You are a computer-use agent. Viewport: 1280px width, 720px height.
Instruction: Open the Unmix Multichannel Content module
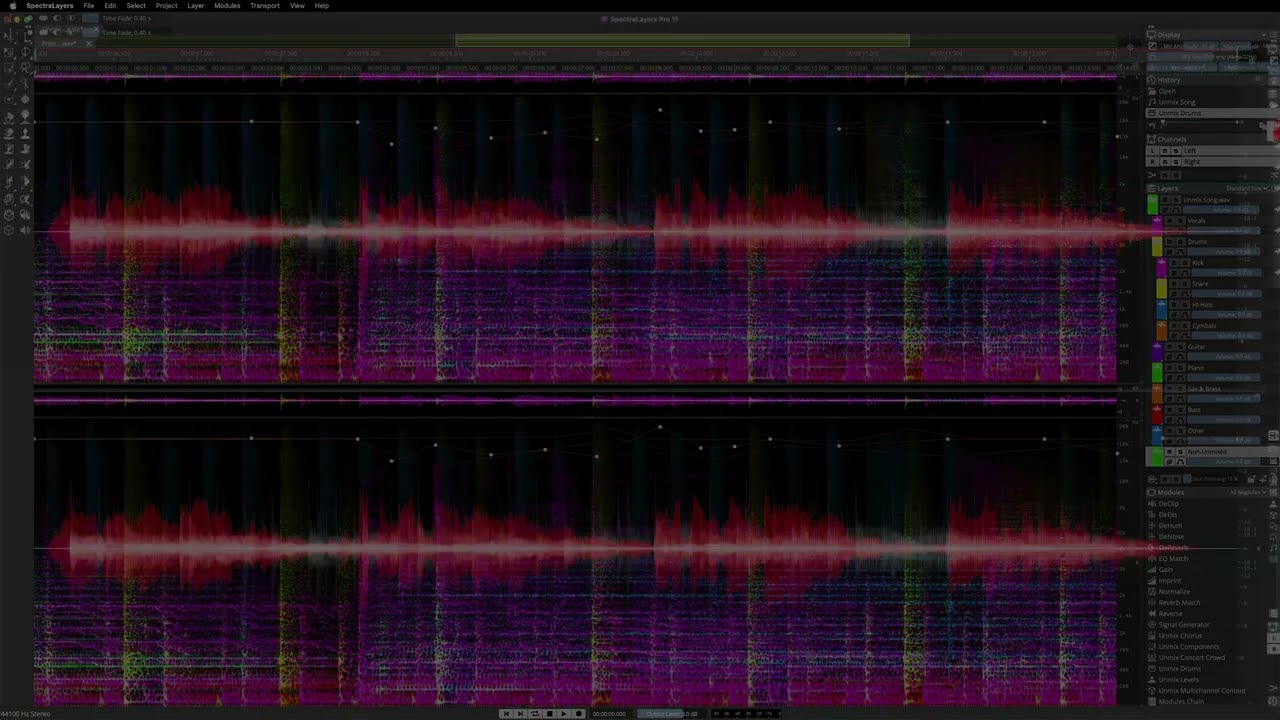coord(1202,690)
